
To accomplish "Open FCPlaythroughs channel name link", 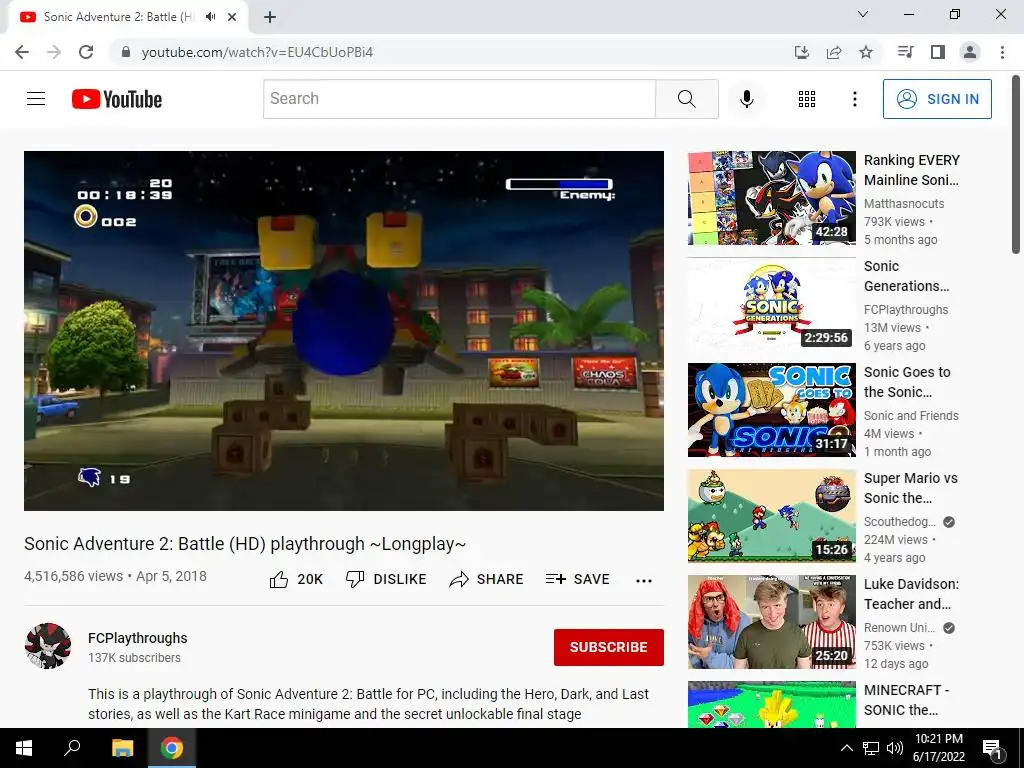I will [138, 638].
